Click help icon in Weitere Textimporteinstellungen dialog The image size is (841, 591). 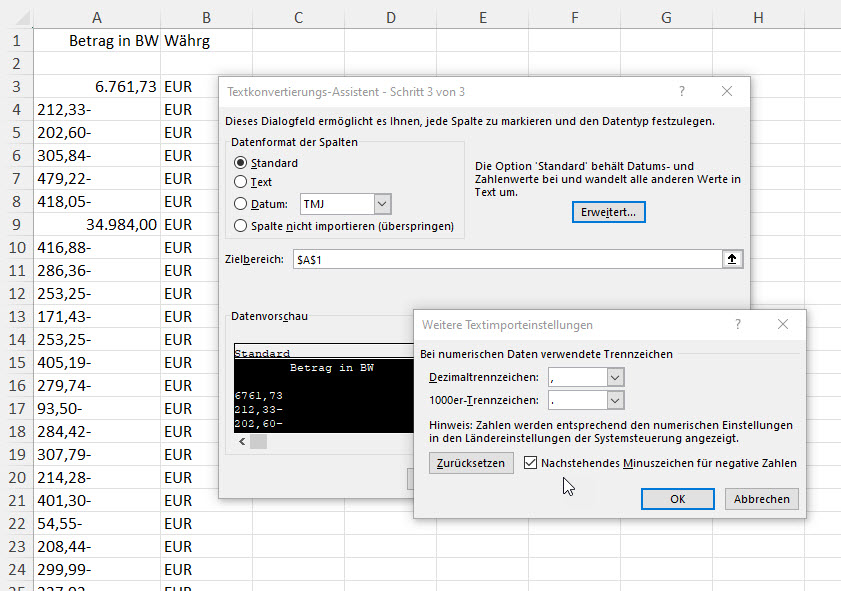(738, 324)
